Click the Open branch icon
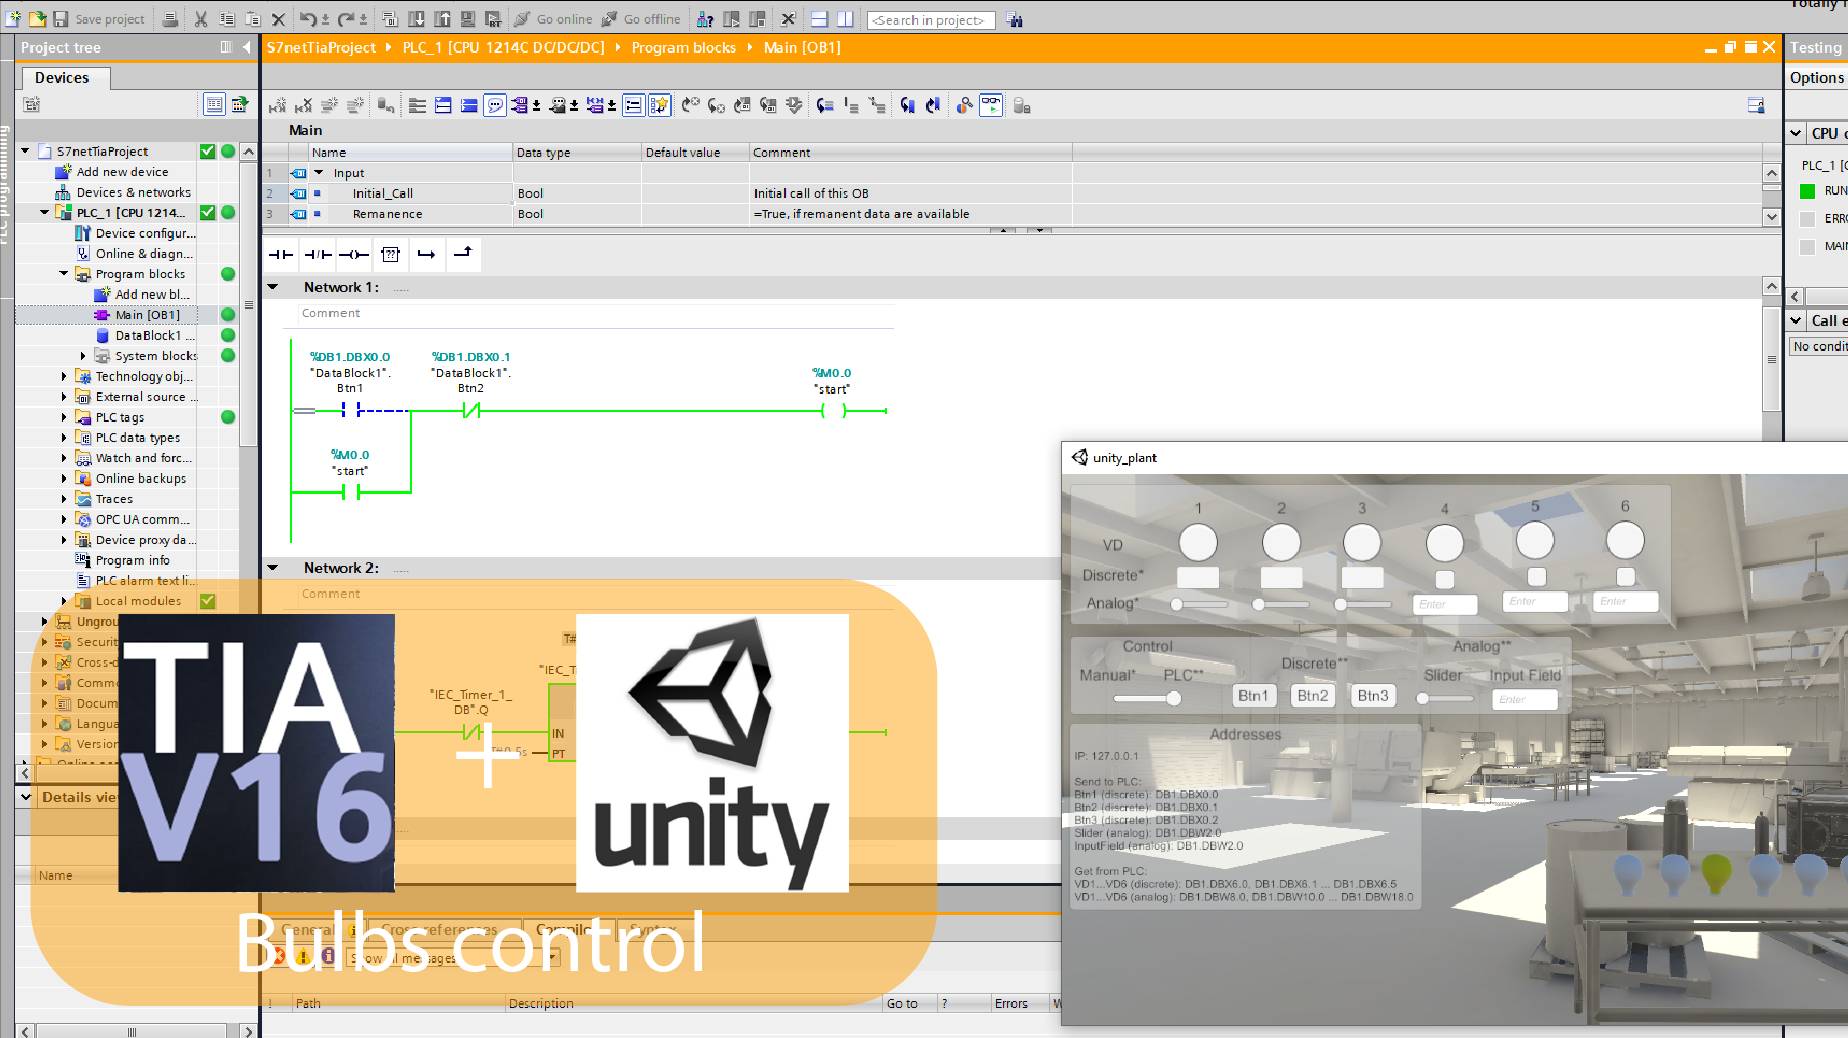 coord(427,254)
